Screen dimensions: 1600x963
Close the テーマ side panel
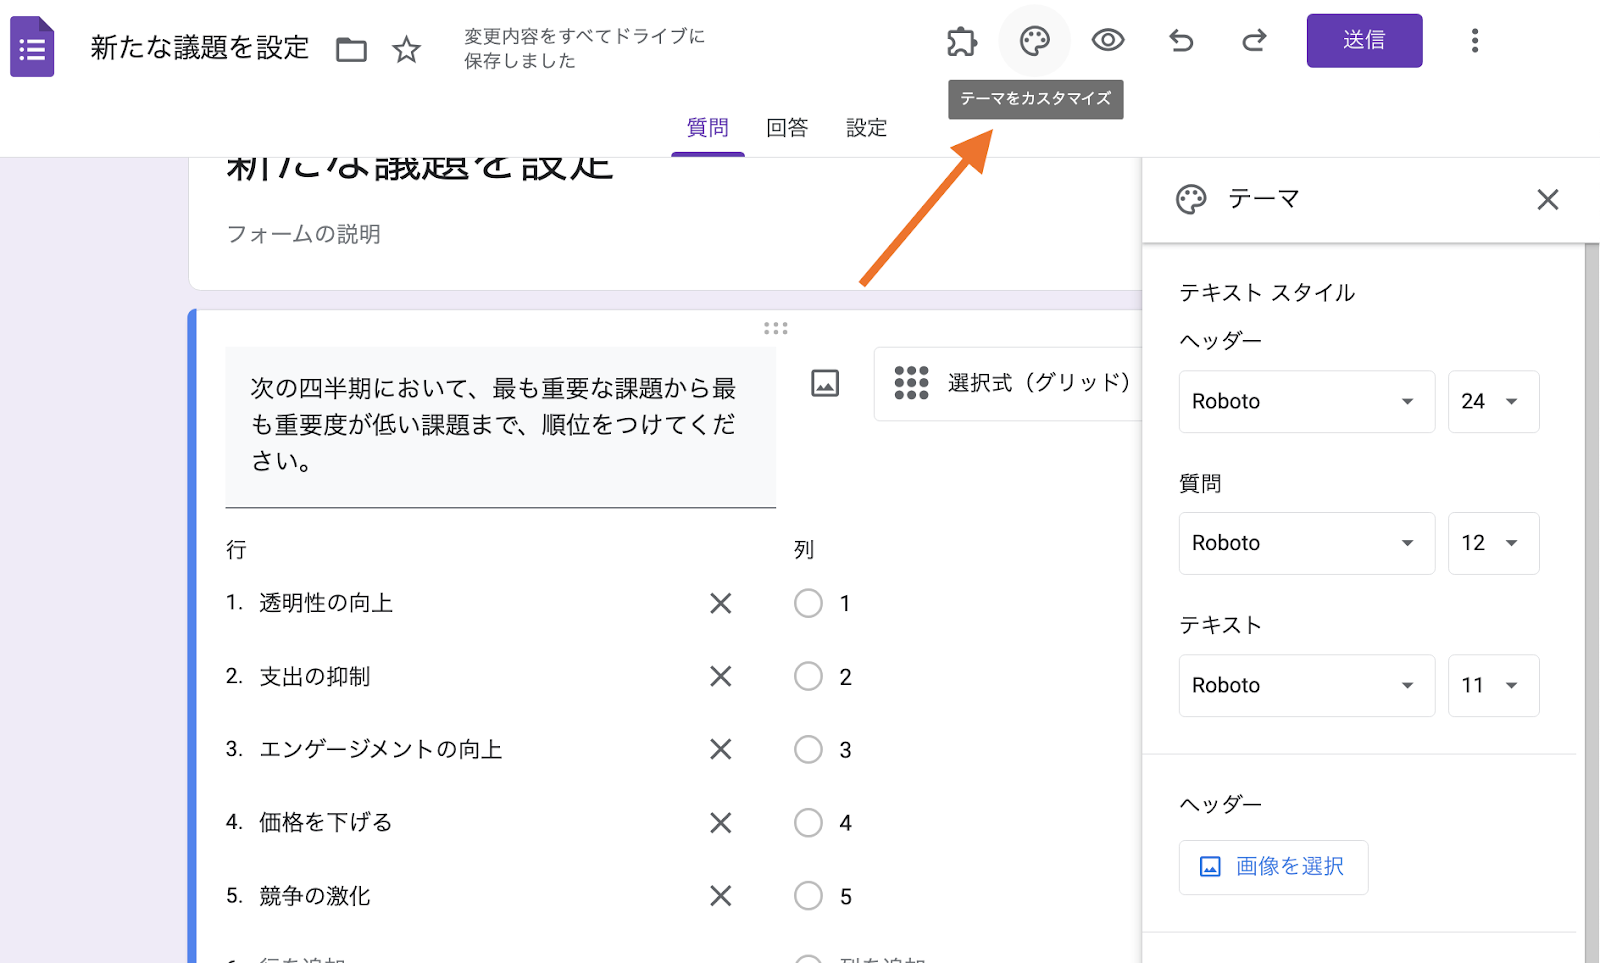click(1548, 200)
